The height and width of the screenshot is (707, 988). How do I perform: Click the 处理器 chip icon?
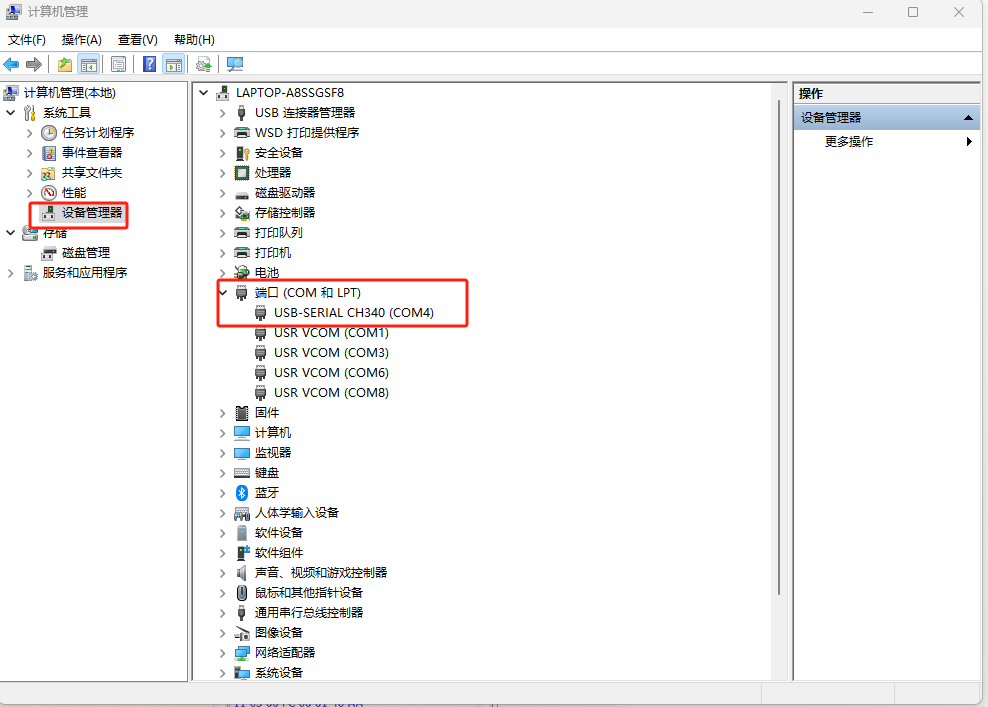[242, 173]
